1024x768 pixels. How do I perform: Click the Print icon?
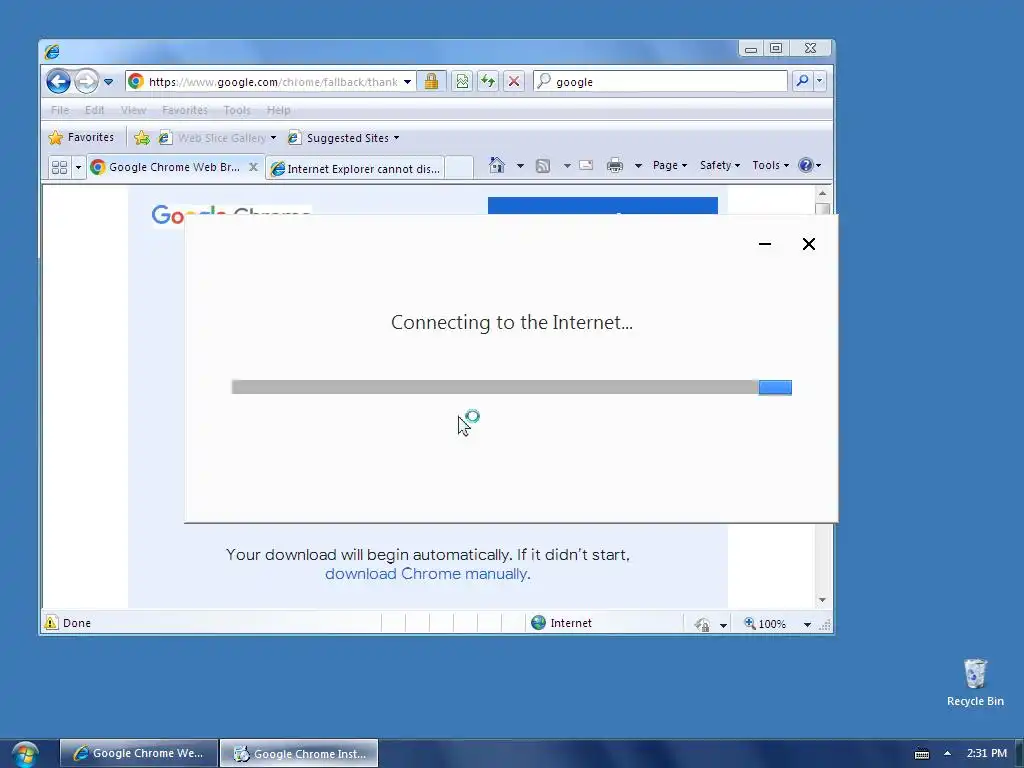(x=615, y=165)
